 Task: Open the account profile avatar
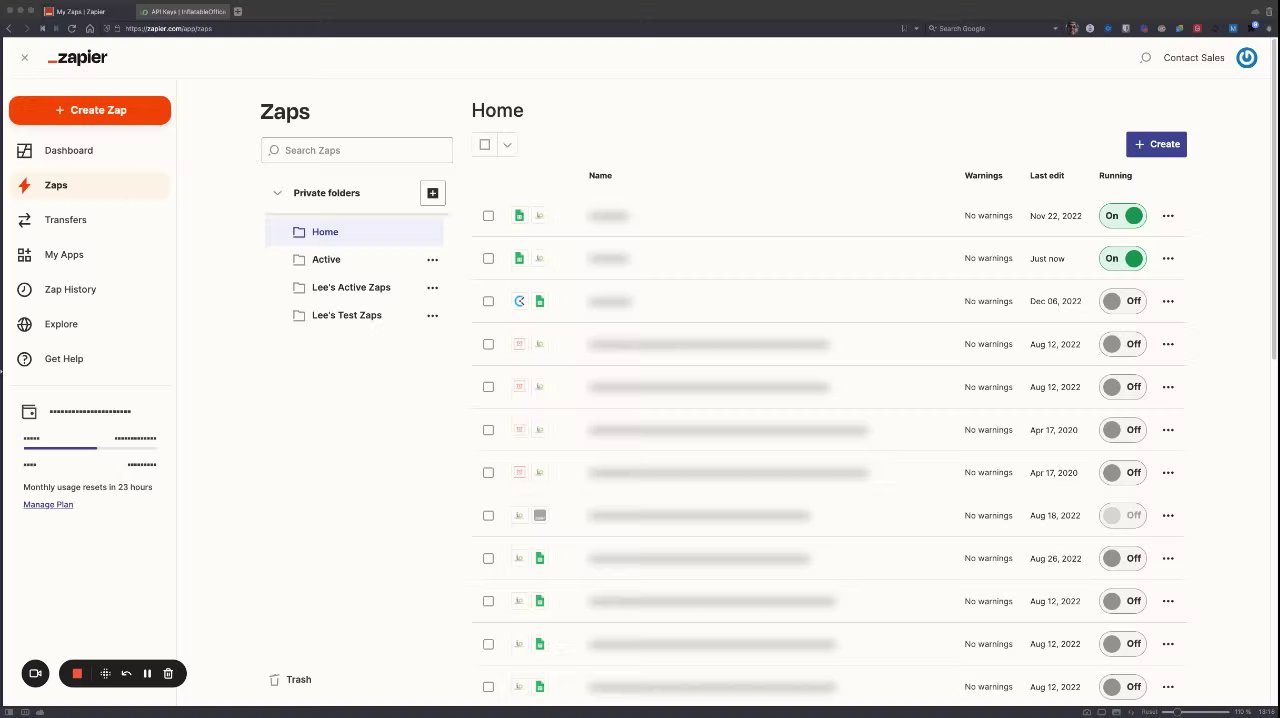pyautogui.click(x=1246, y=58)
